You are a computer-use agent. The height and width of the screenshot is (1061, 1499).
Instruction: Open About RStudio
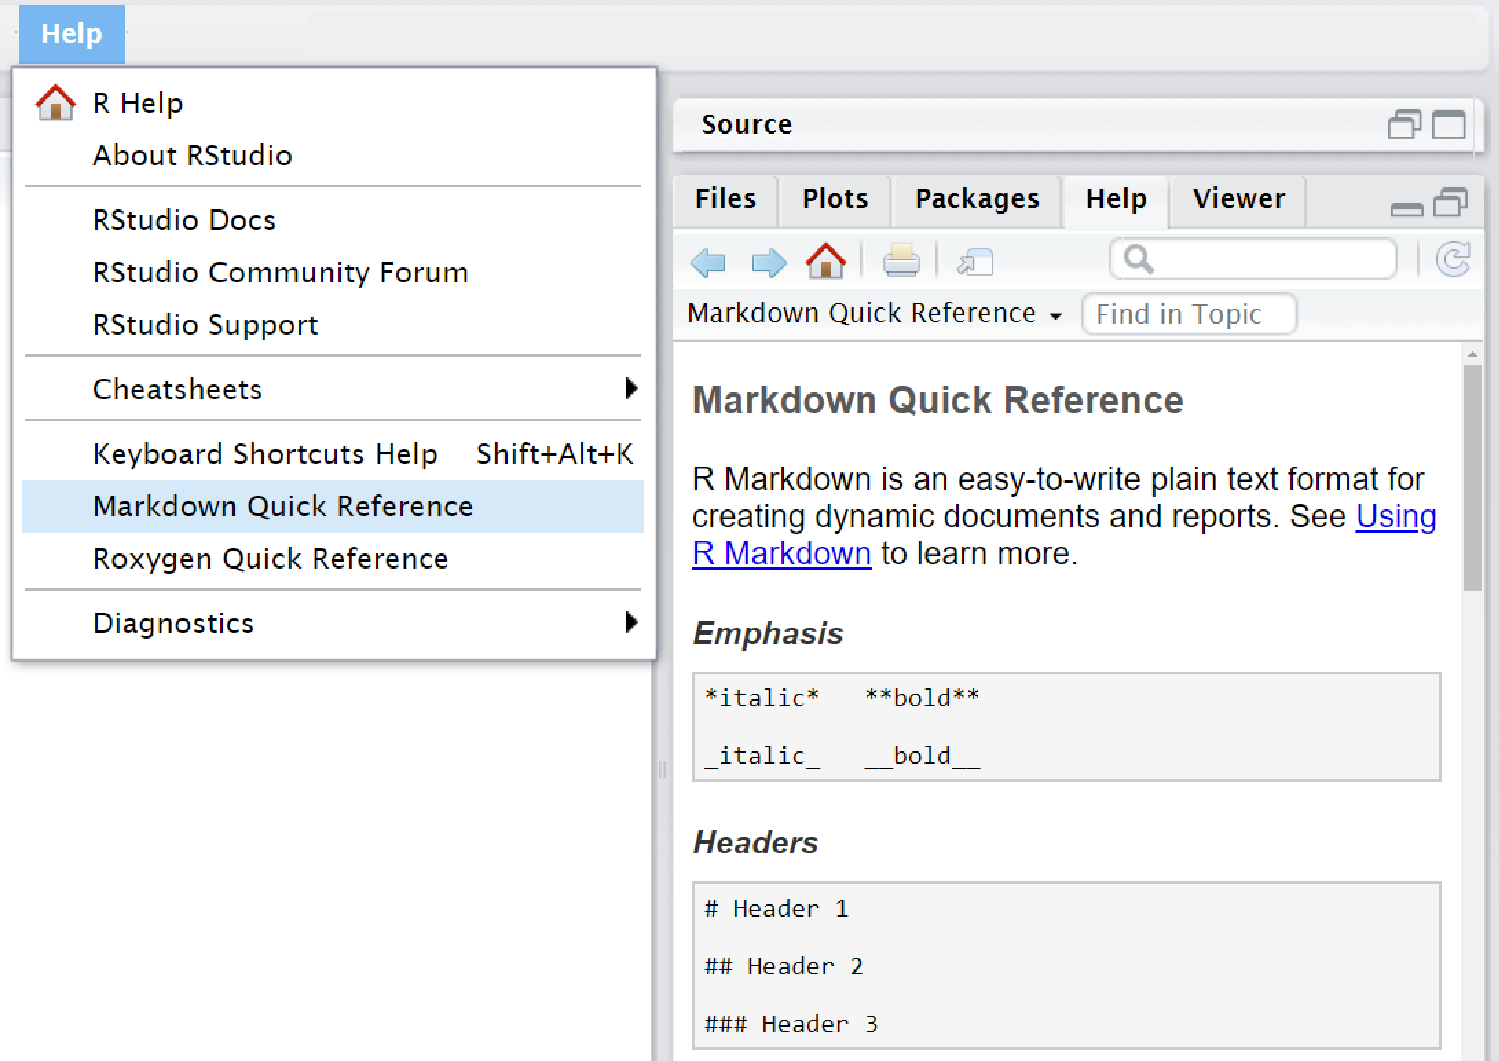pyautogui.click(x=333, y=155)
